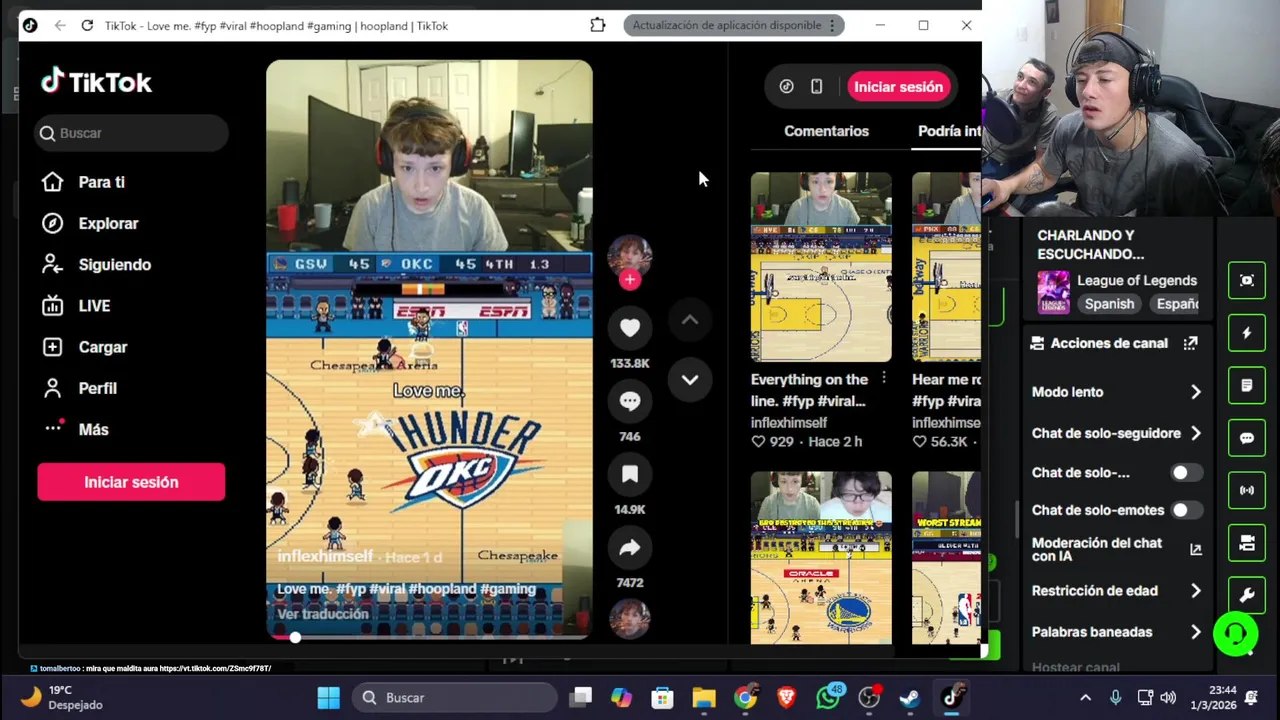Click the Buscar search field in TikTok
This screenshot has height=720, width=1280.
131,133
